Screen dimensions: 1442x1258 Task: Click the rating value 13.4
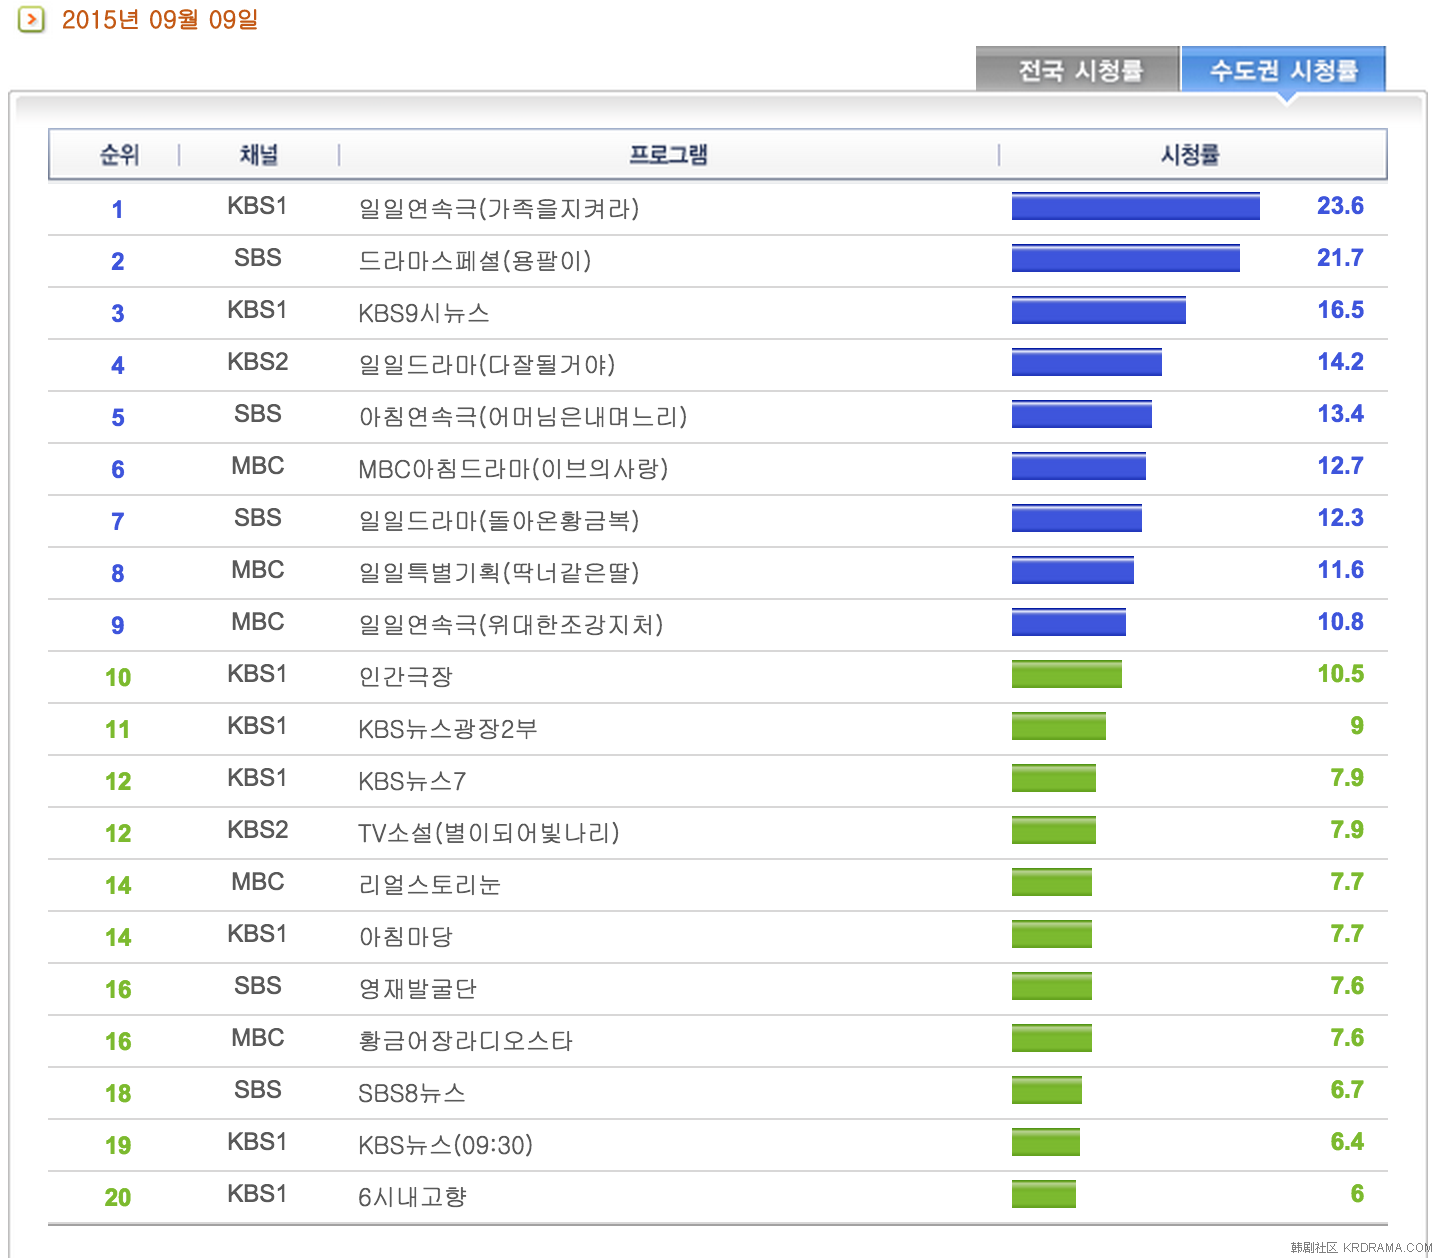[x=1340, y=414]
